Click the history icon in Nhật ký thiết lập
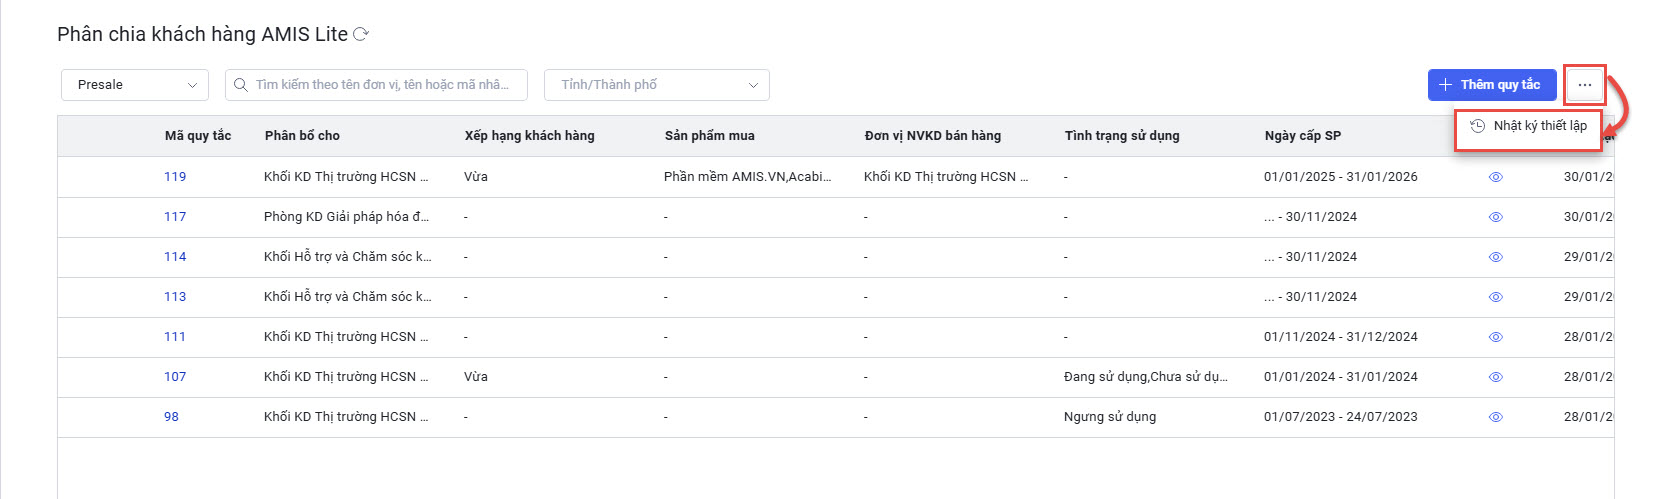Image resolution: width=1671 pixels, height=499 pixels. pos(1477,126)
